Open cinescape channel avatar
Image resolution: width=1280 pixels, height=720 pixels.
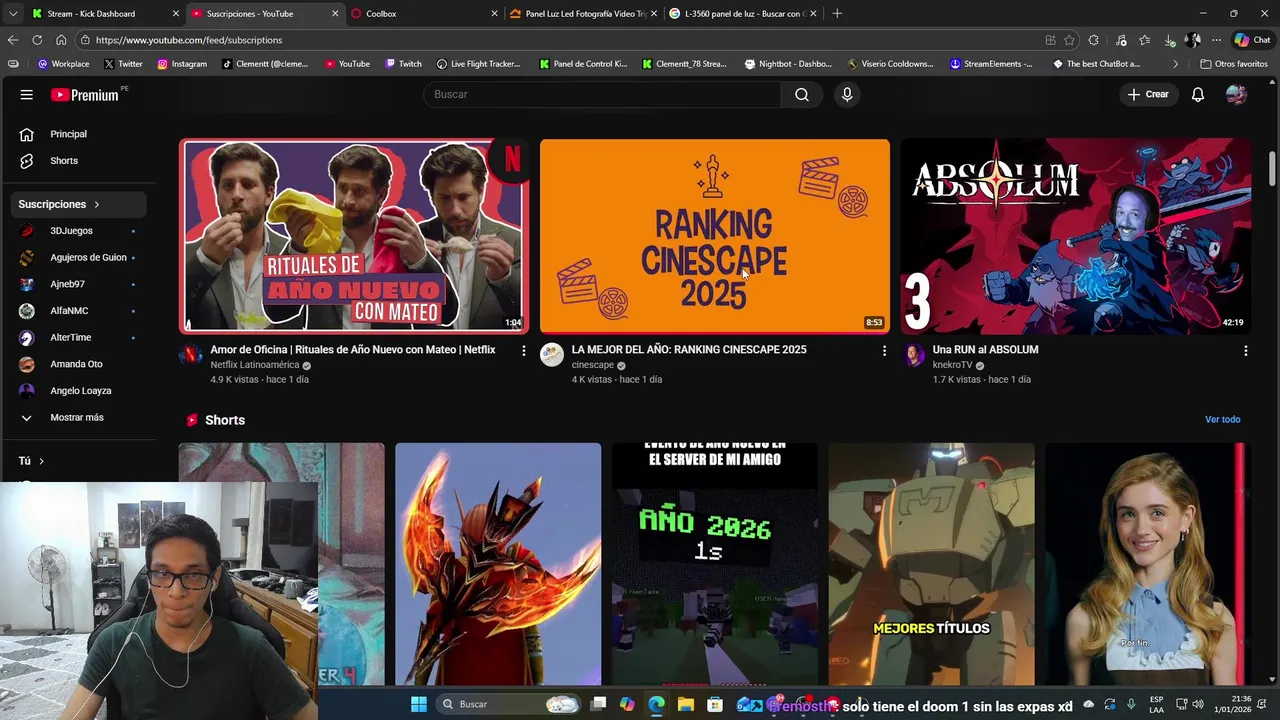[x=552, y=355]
